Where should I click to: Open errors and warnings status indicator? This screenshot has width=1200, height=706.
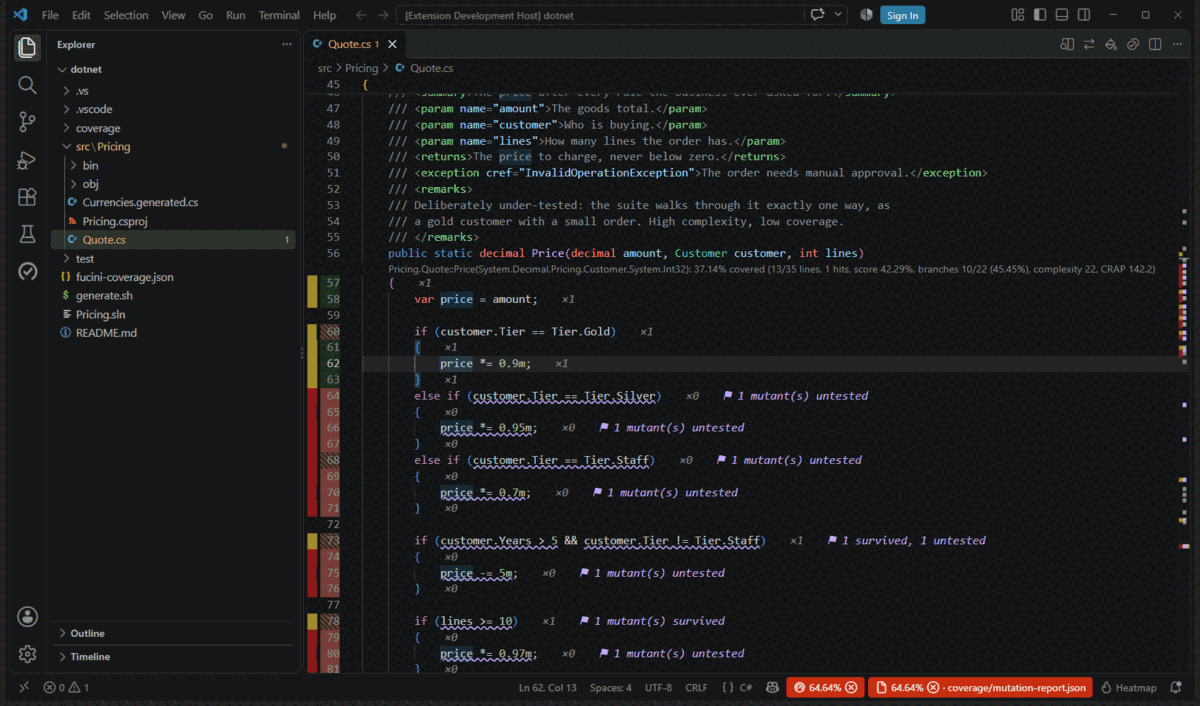[66, 688]
